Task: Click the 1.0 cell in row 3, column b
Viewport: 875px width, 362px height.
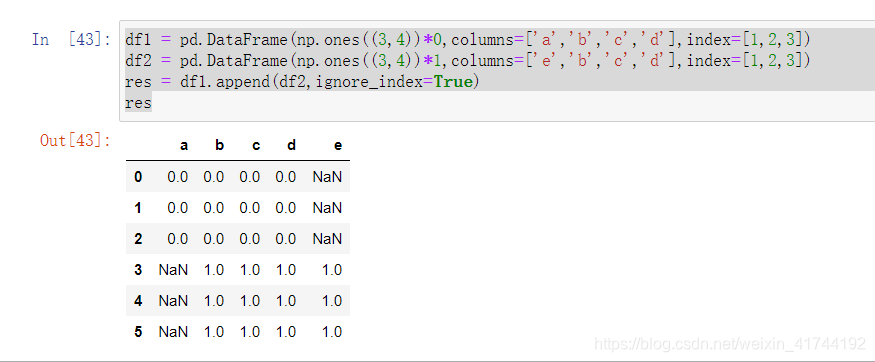Action: [214, 270]
